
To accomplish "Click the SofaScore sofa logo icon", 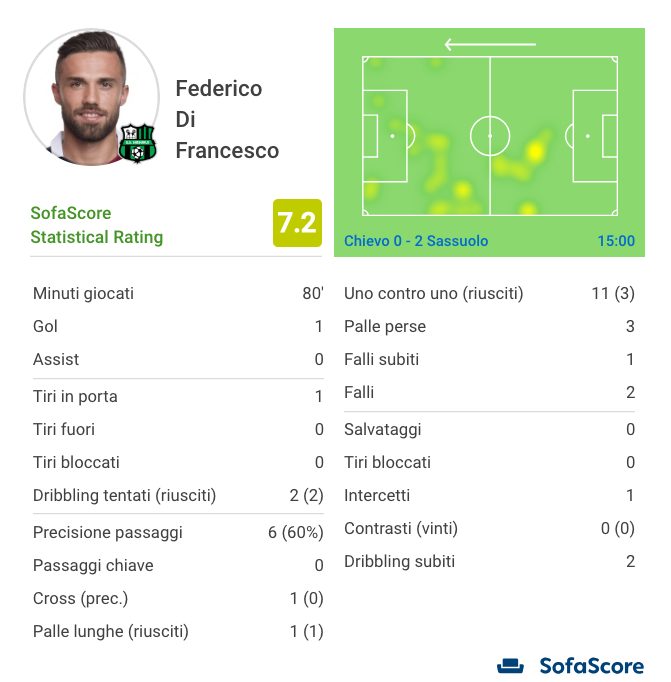I will coord(511,665).
